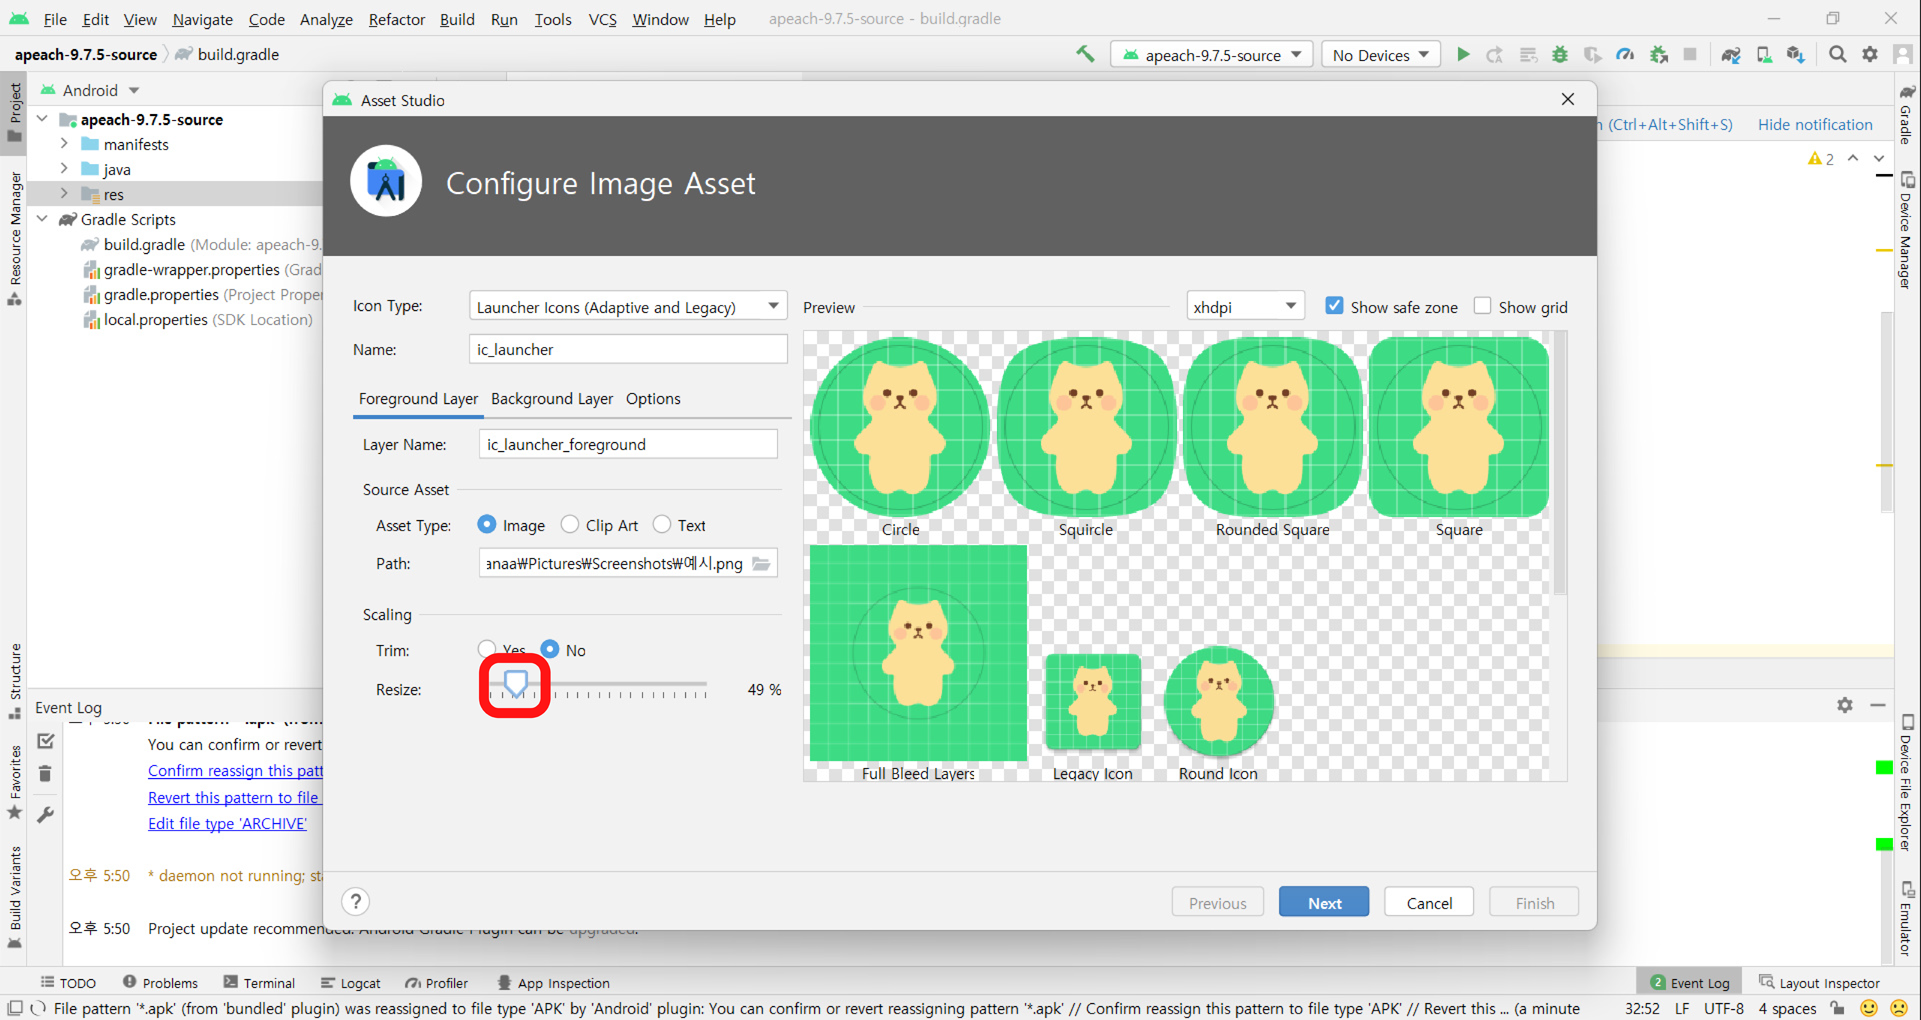Click the Resize slider handle
The height and width of the screenshot is (1020, 1921).
point(515,683)
